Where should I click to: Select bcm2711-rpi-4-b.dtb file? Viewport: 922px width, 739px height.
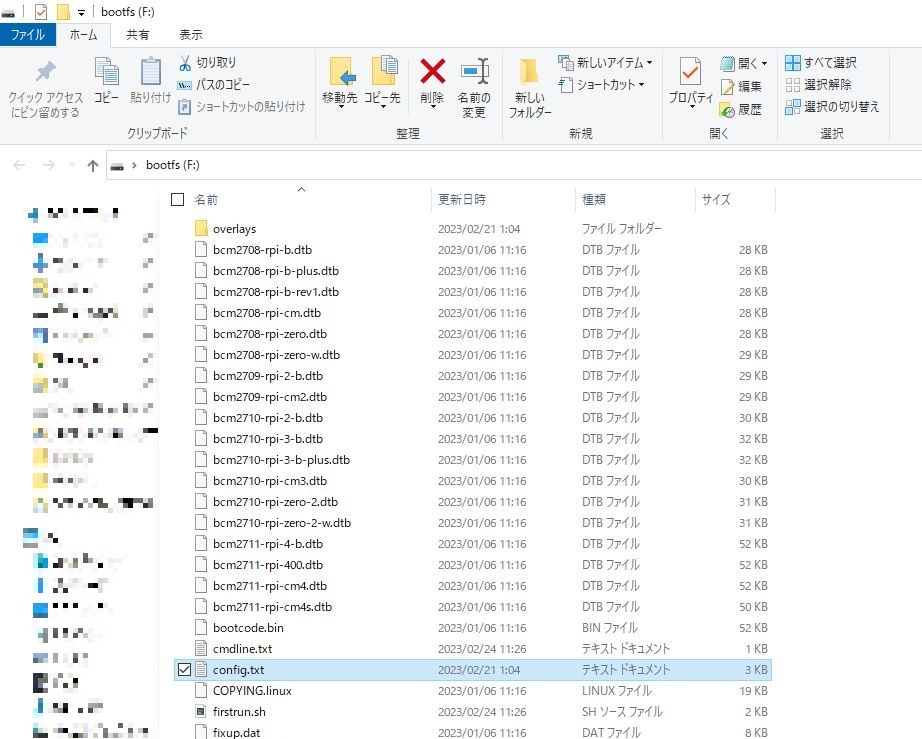tap(473, 544)
